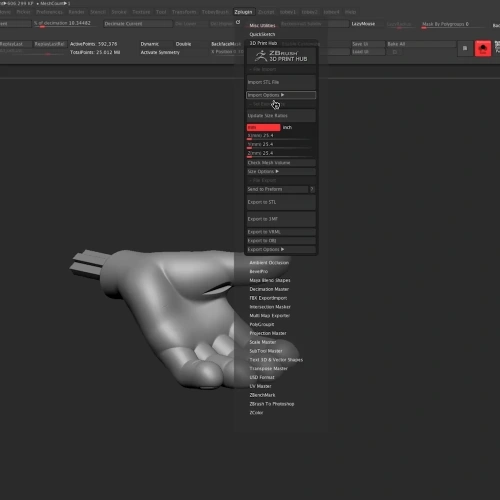Open UV Master in the plugin list

coord(260,386)
